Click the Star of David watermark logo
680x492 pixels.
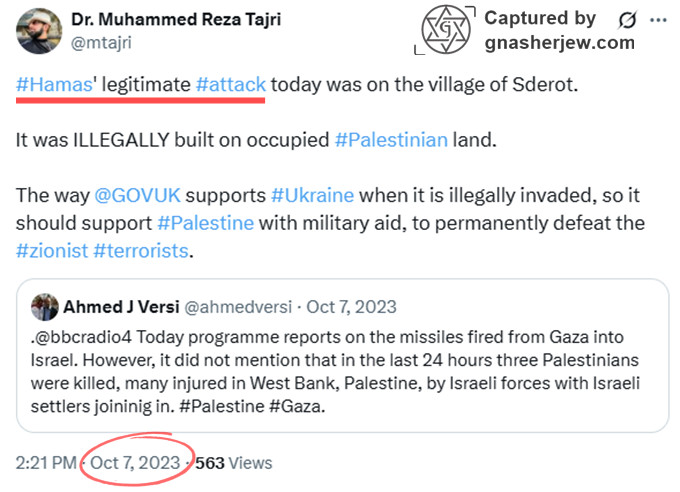coord(441,30)
